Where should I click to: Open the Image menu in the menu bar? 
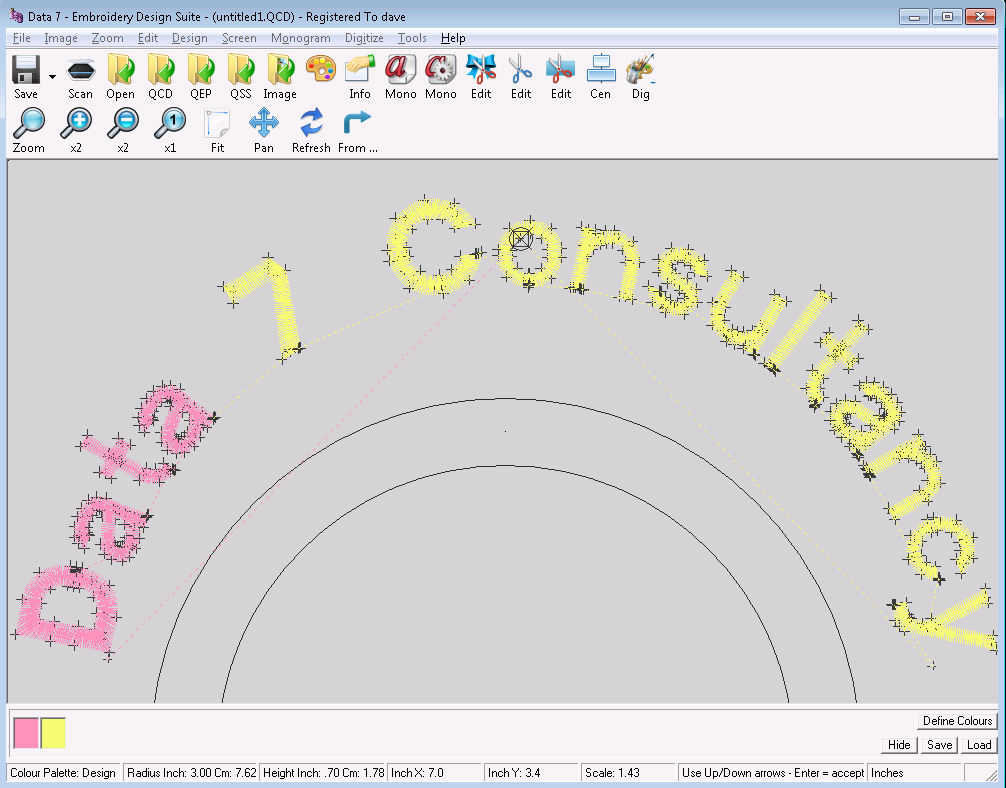point(61,38)
